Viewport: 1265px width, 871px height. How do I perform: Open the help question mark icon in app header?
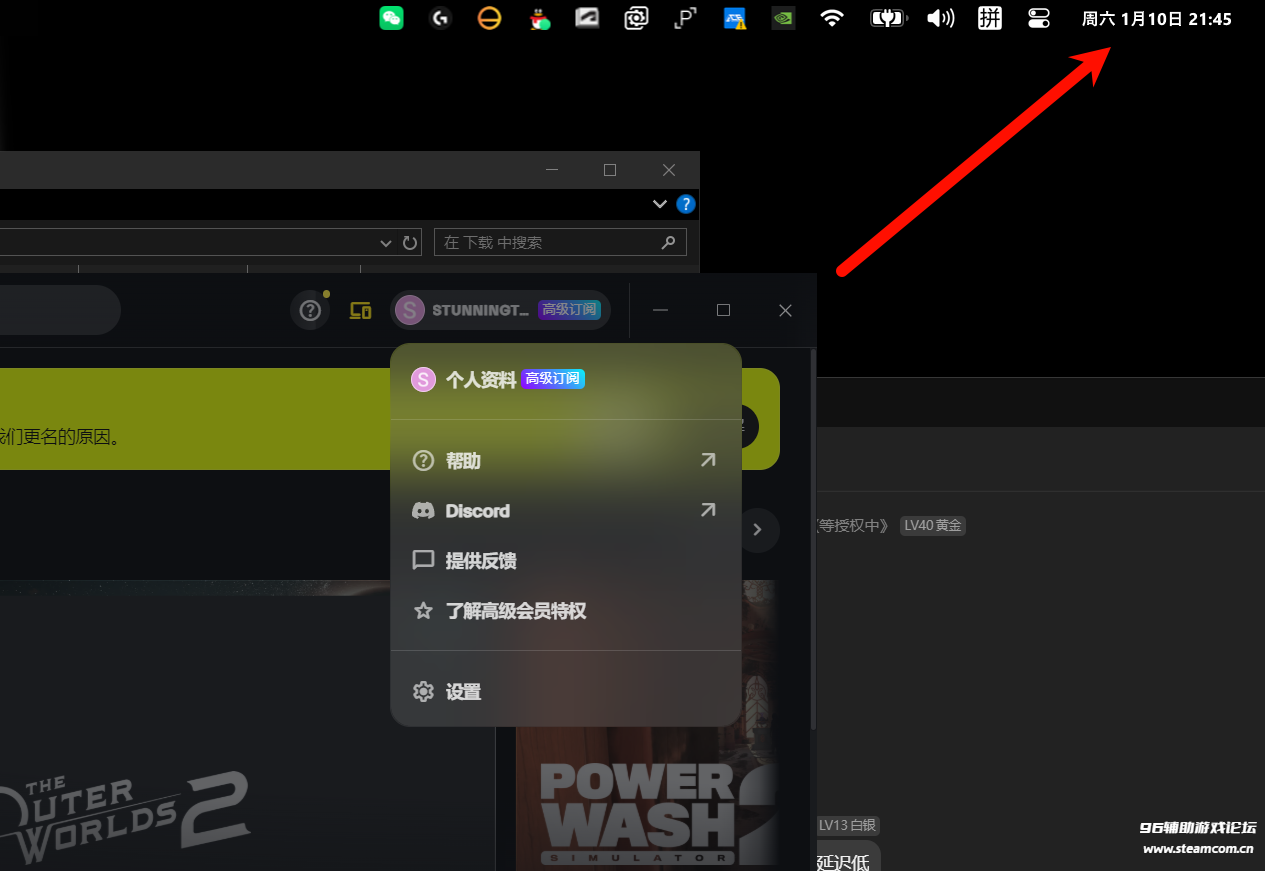coord(310,310)
